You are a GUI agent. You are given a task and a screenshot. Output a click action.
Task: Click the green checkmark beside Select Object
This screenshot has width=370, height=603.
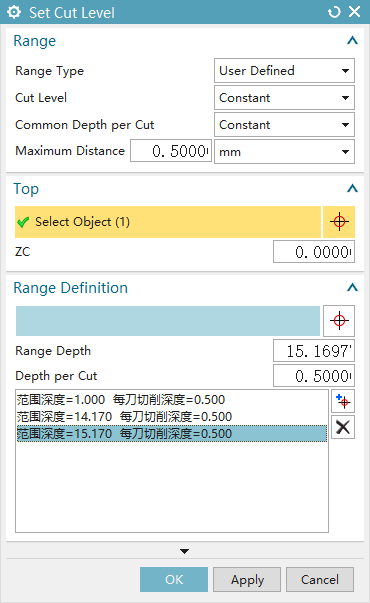pos(23,222)
